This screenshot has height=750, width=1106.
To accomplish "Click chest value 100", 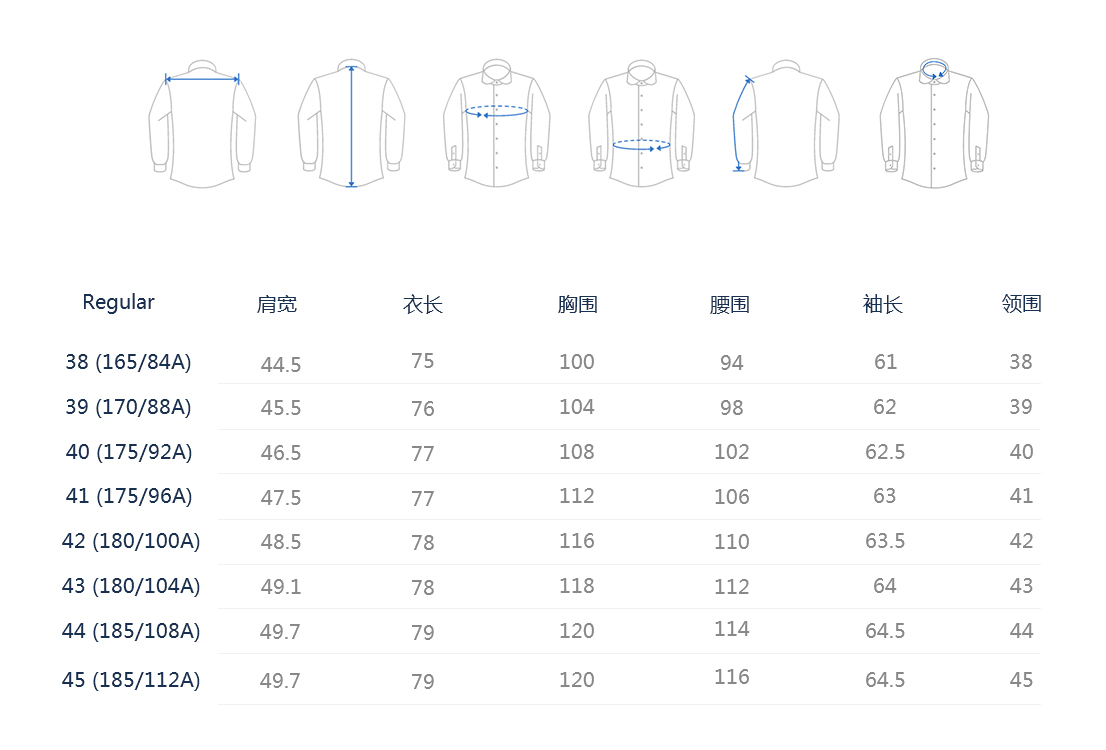I will (577, 362).
